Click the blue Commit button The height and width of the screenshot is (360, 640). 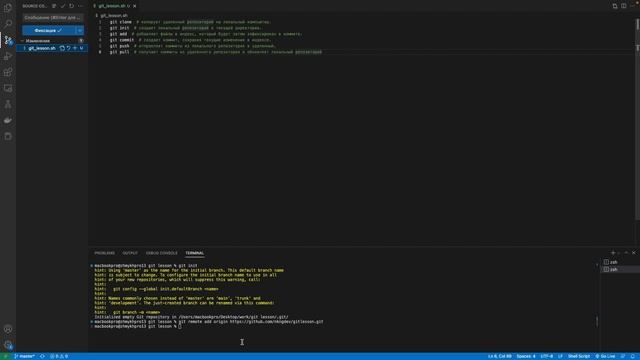point(49,31)
